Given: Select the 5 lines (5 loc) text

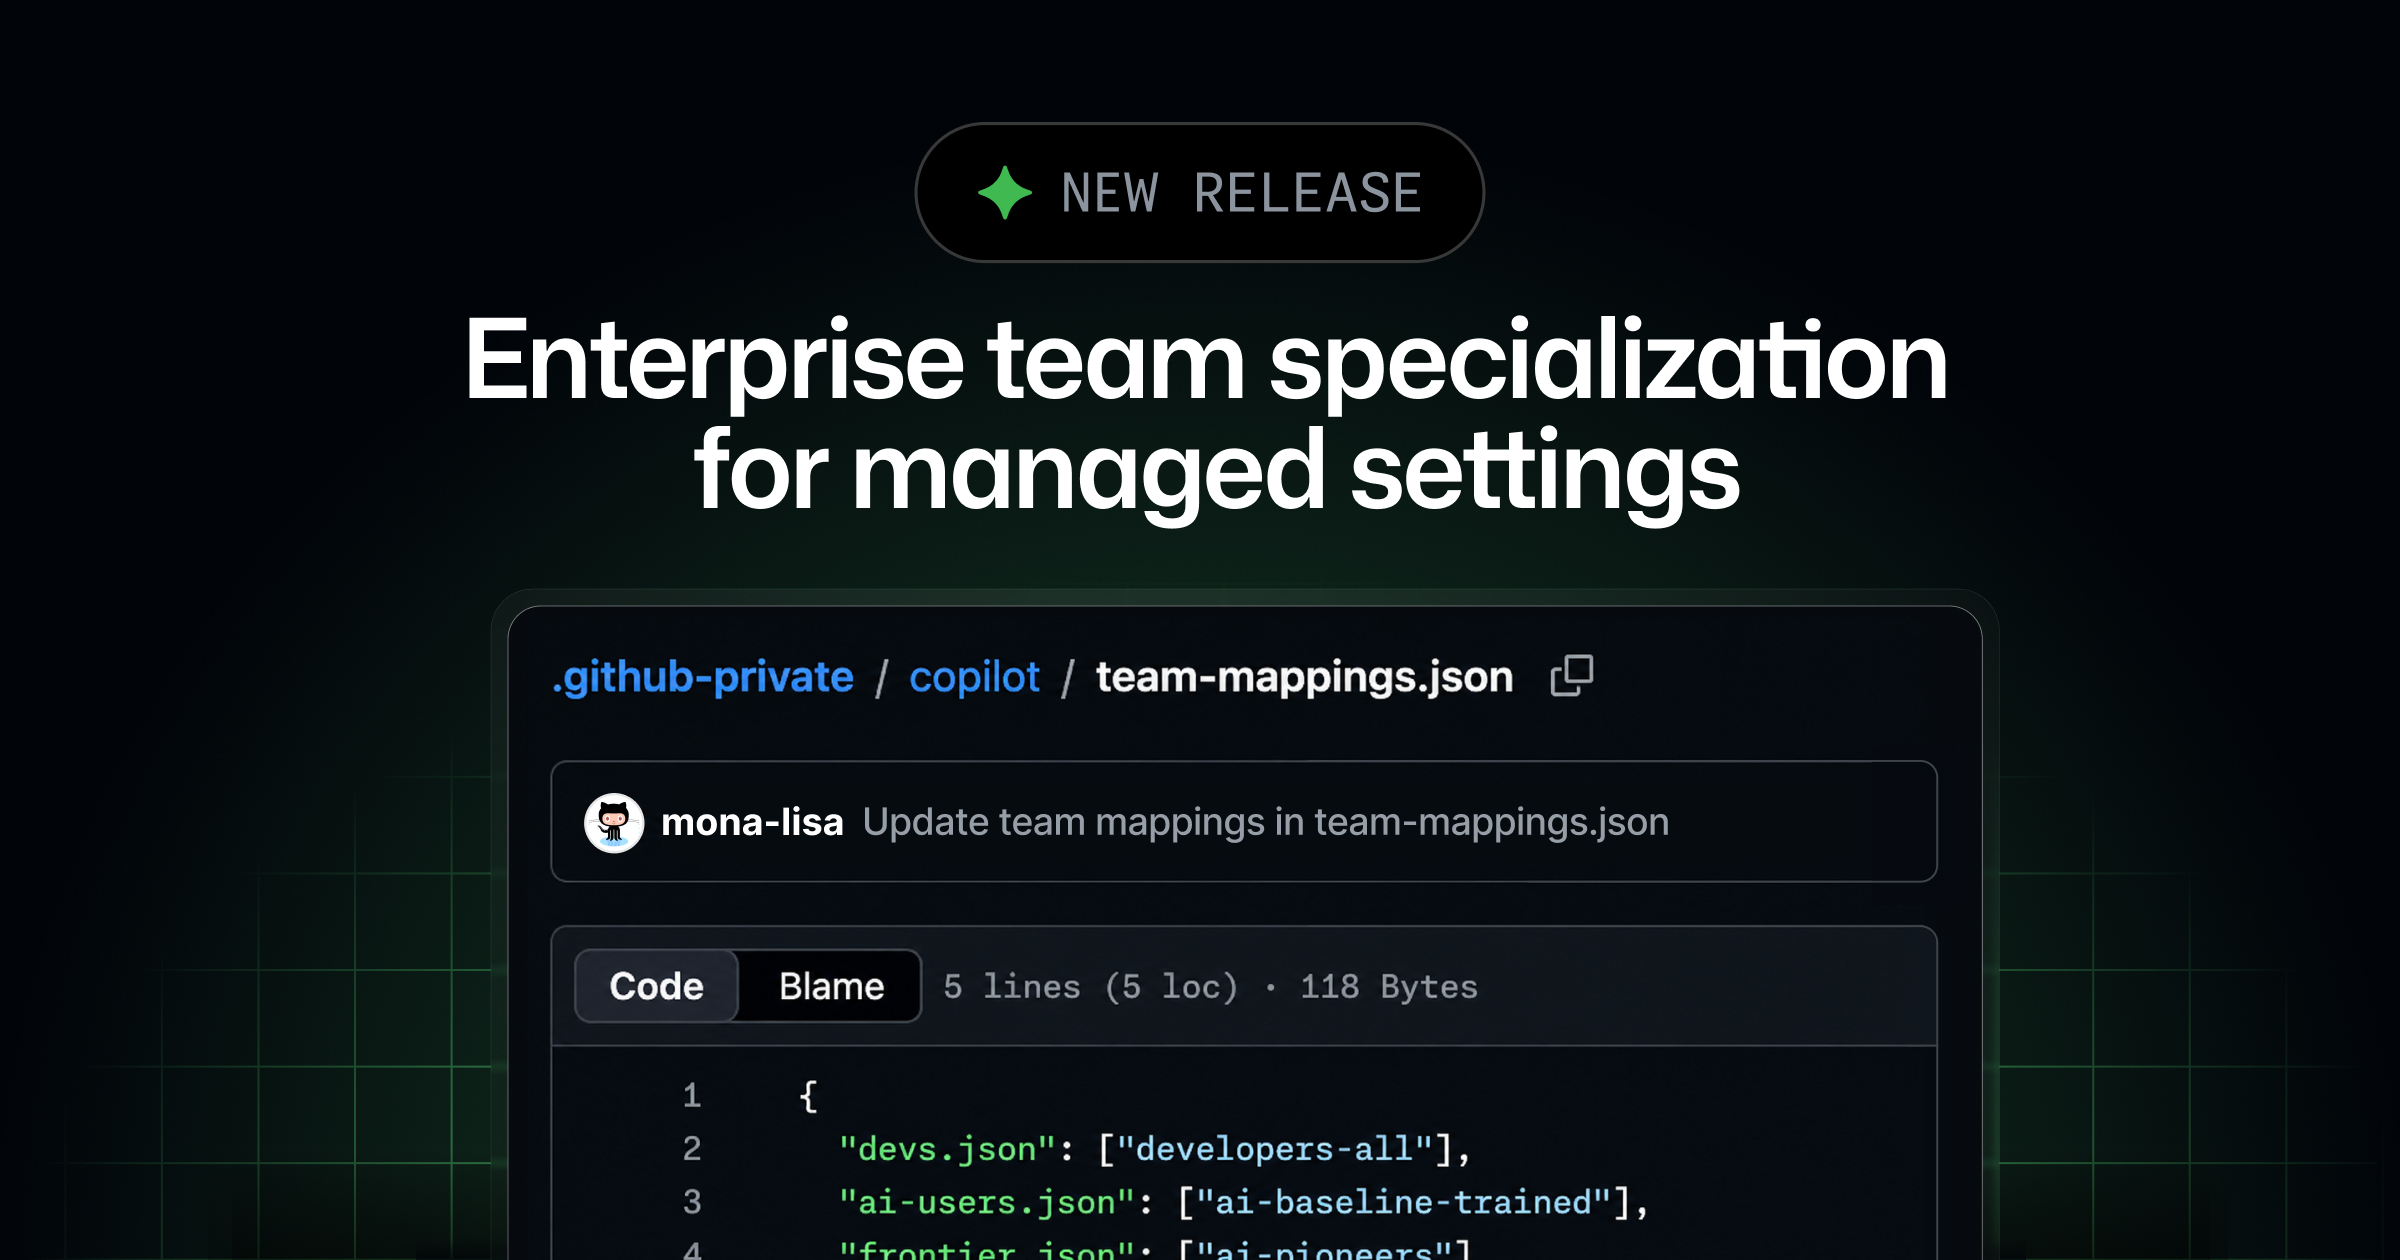Looking at the screenshot, I should (1091, 987).
